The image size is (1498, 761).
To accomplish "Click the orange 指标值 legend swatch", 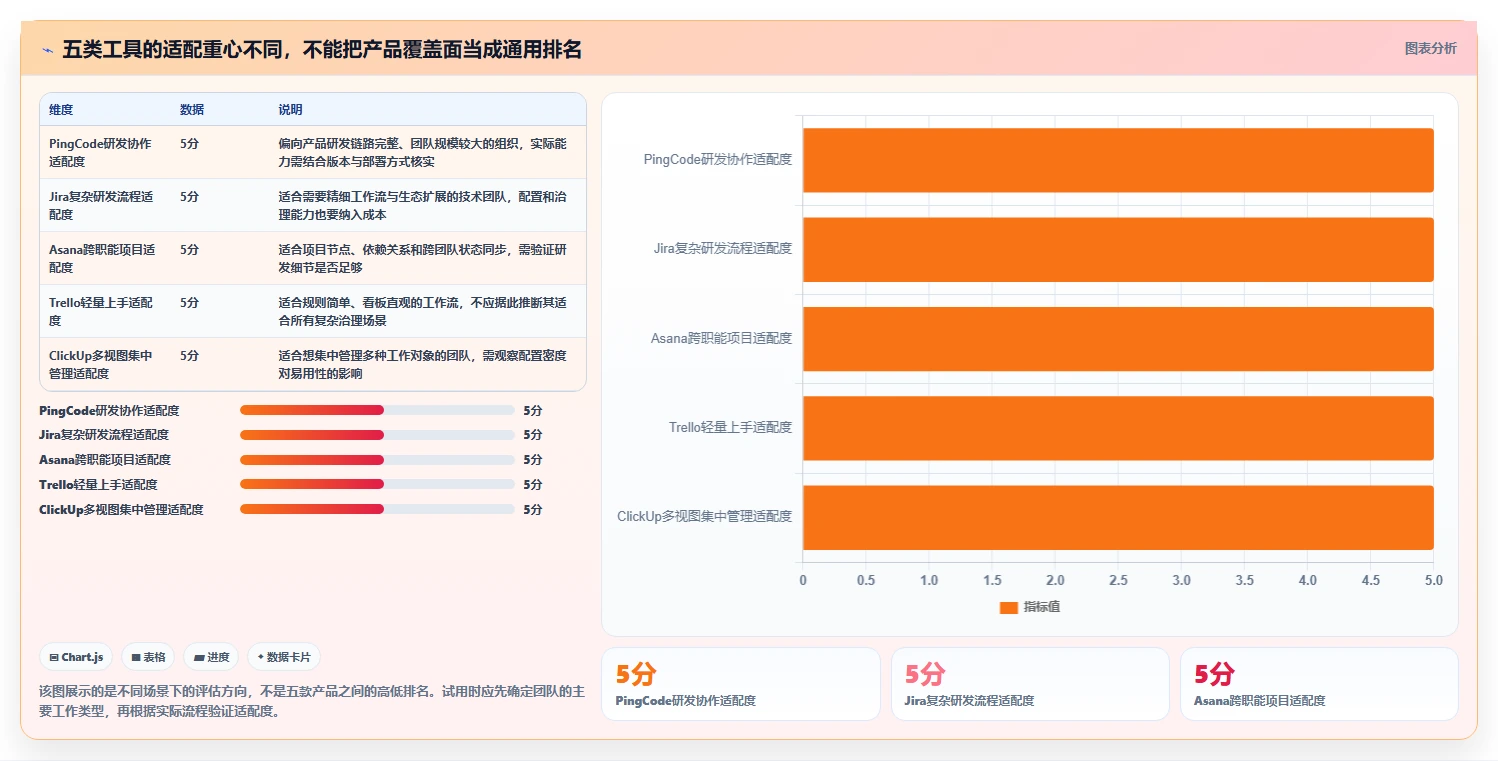I will (x=1008, y=608).
